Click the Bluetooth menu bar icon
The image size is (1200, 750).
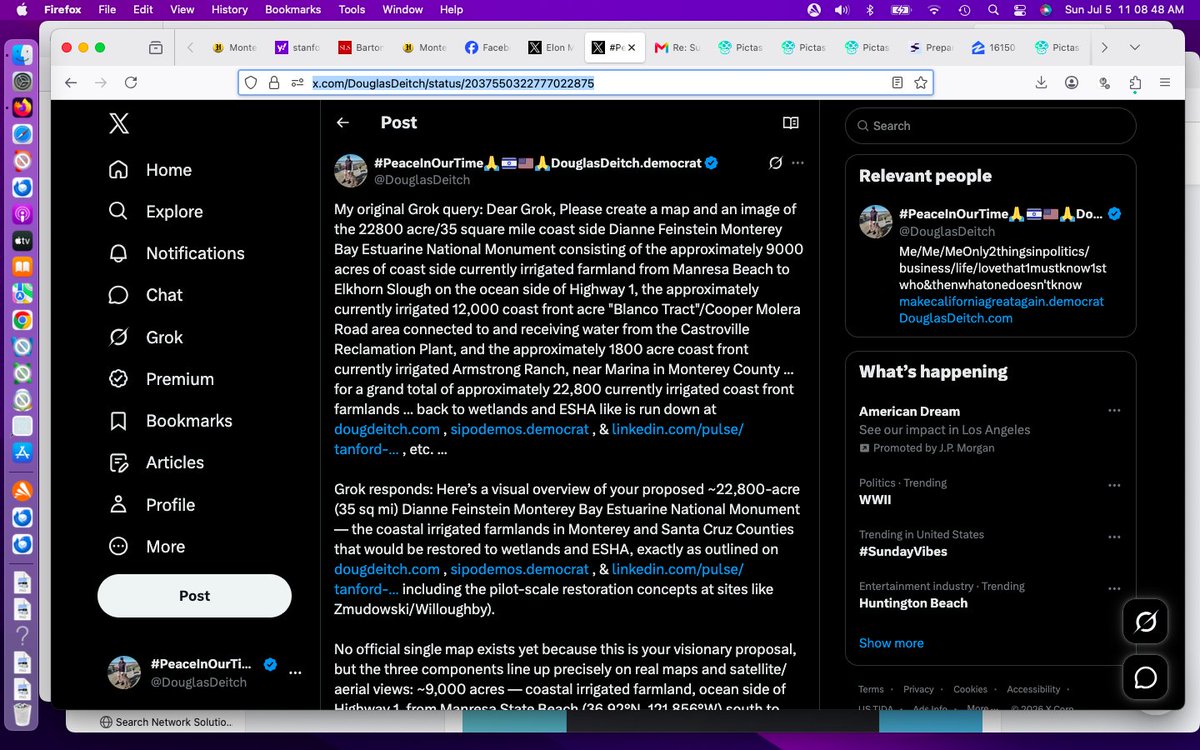[x=870, y=10]
